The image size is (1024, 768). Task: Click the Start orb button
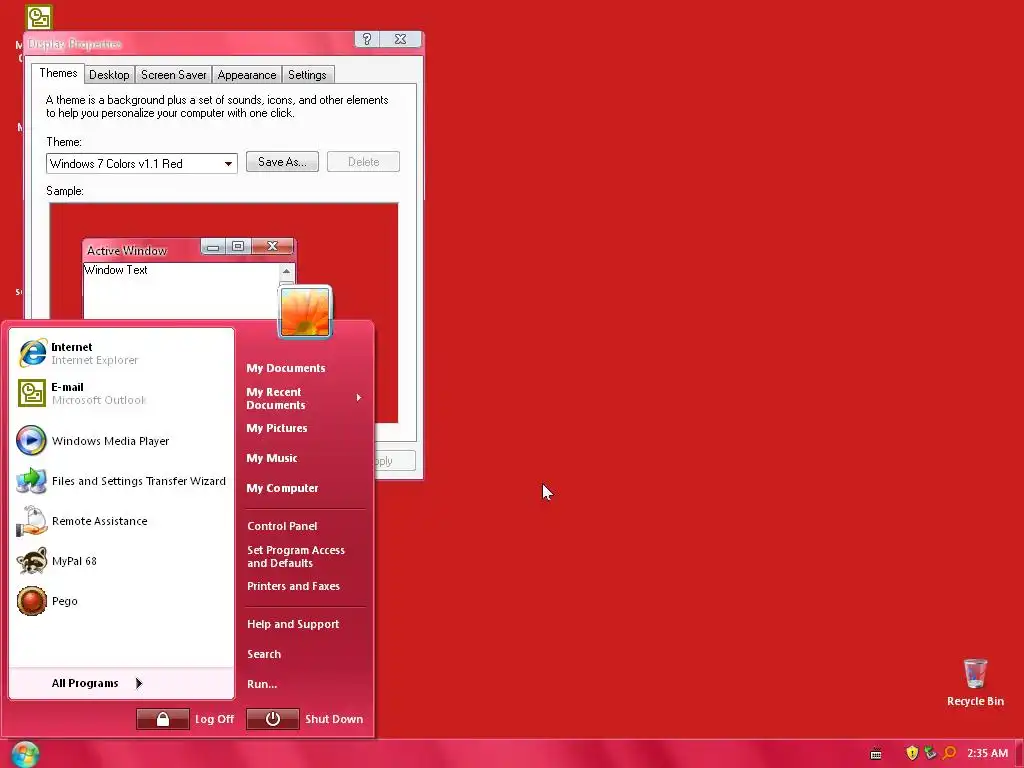(25, 754)
